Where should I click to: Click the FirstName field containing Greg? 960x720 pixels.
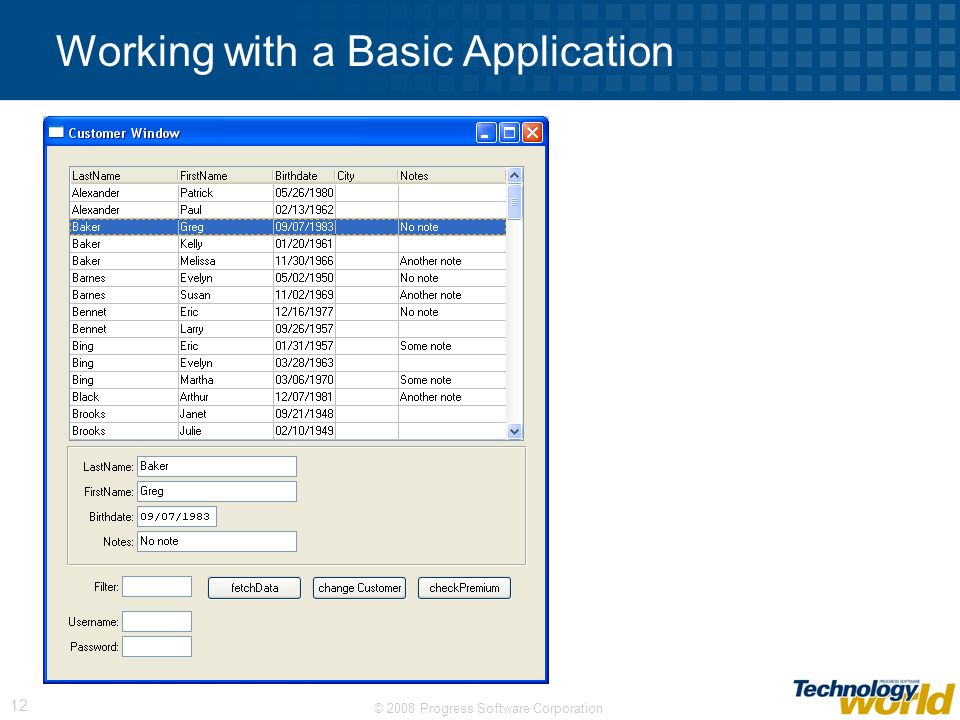click(217, 491)
